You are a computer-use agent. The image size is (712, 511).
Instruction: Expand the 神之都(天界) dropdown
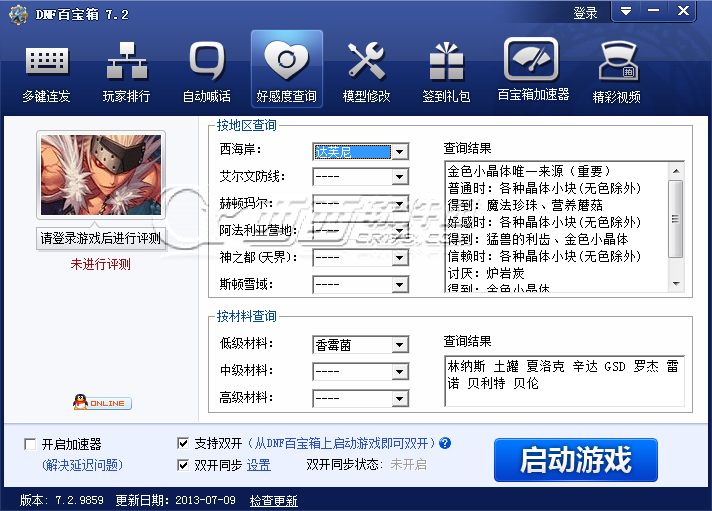tap(400, 258)
